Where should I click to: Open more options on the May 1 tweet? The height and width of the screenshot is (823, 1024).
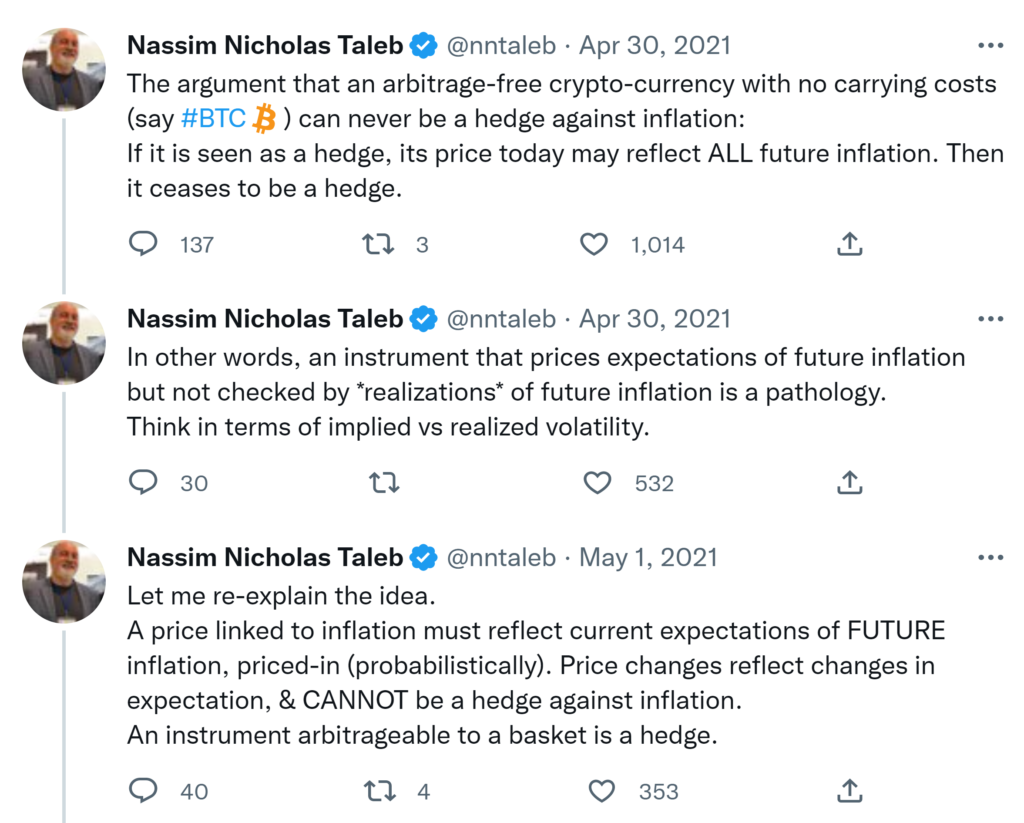990,558
